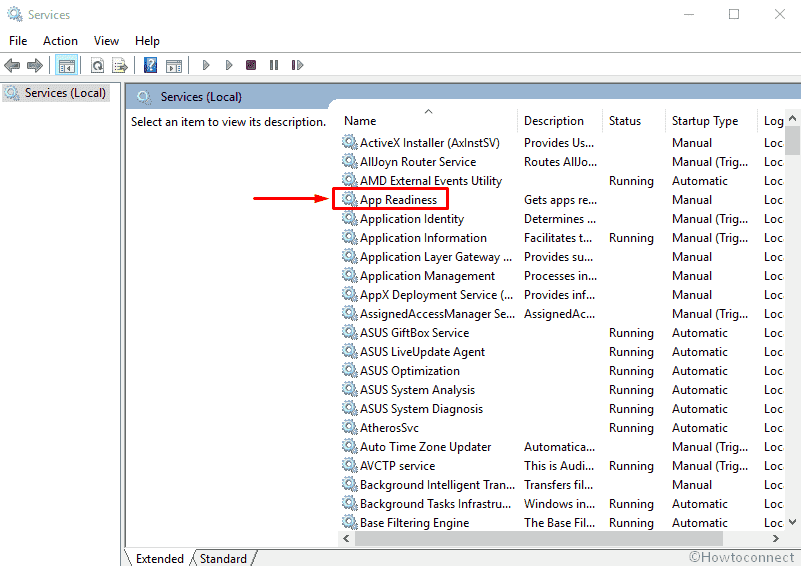This screenshot has height=566, width=801.
Task: Open the File menu
Action: pyautogui.click(x=18, y=41)
